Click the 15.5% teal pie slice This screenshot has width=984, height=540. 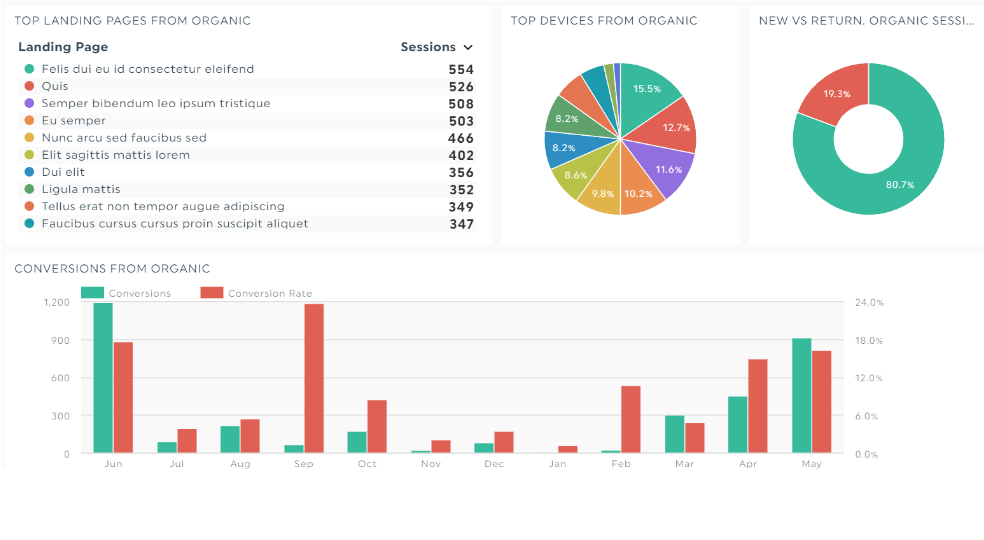click(648, 93)
